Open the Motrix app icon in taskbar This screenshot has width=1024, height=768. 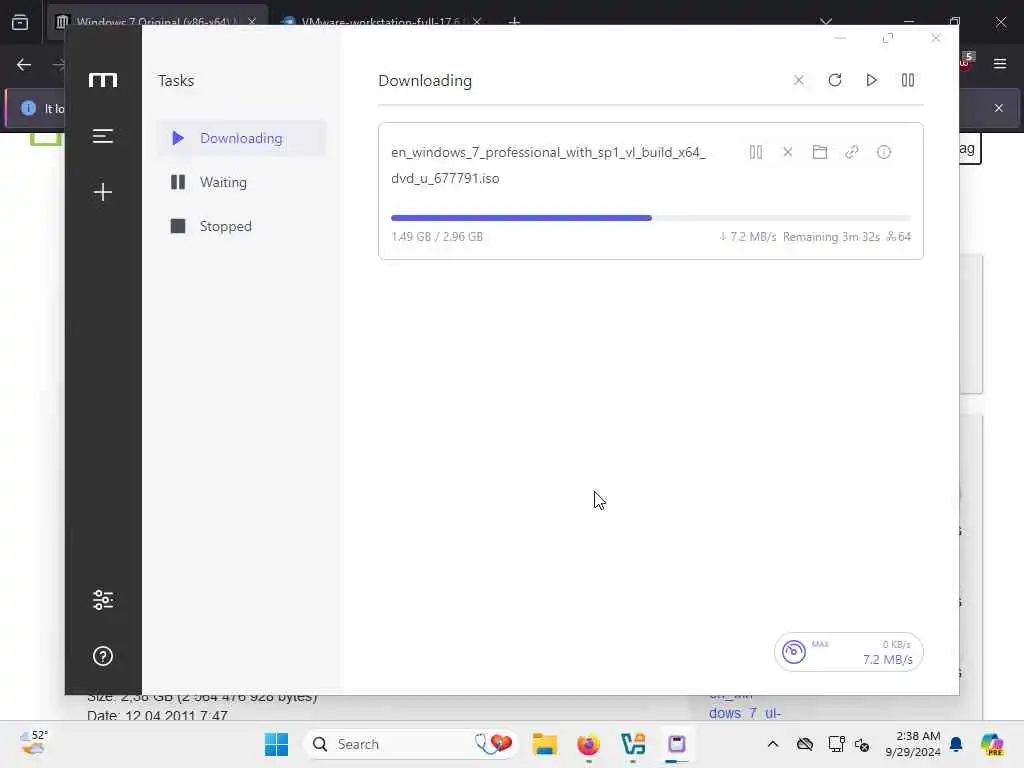(x=677, y=744)
